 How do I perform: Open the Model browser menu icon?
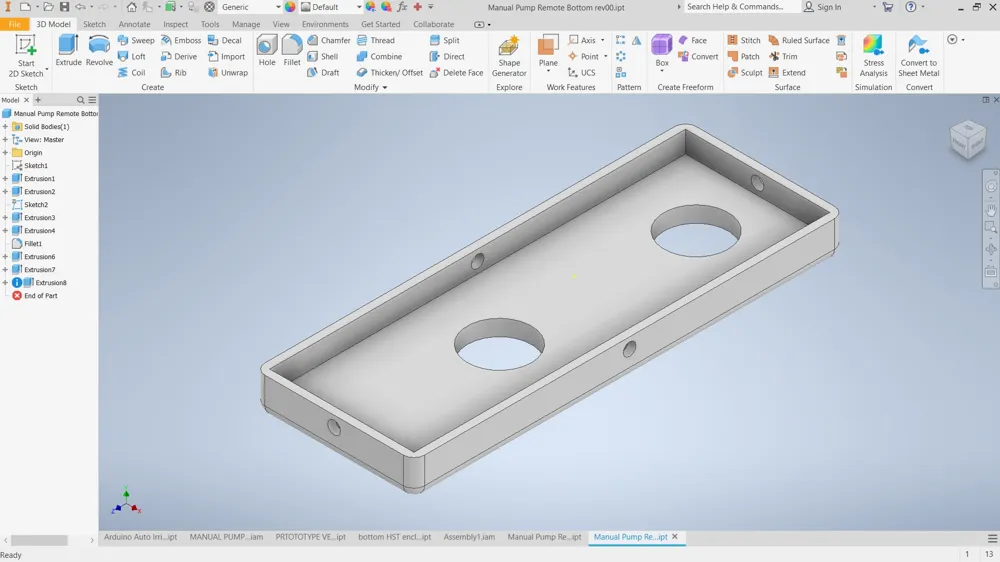(92, 100)
